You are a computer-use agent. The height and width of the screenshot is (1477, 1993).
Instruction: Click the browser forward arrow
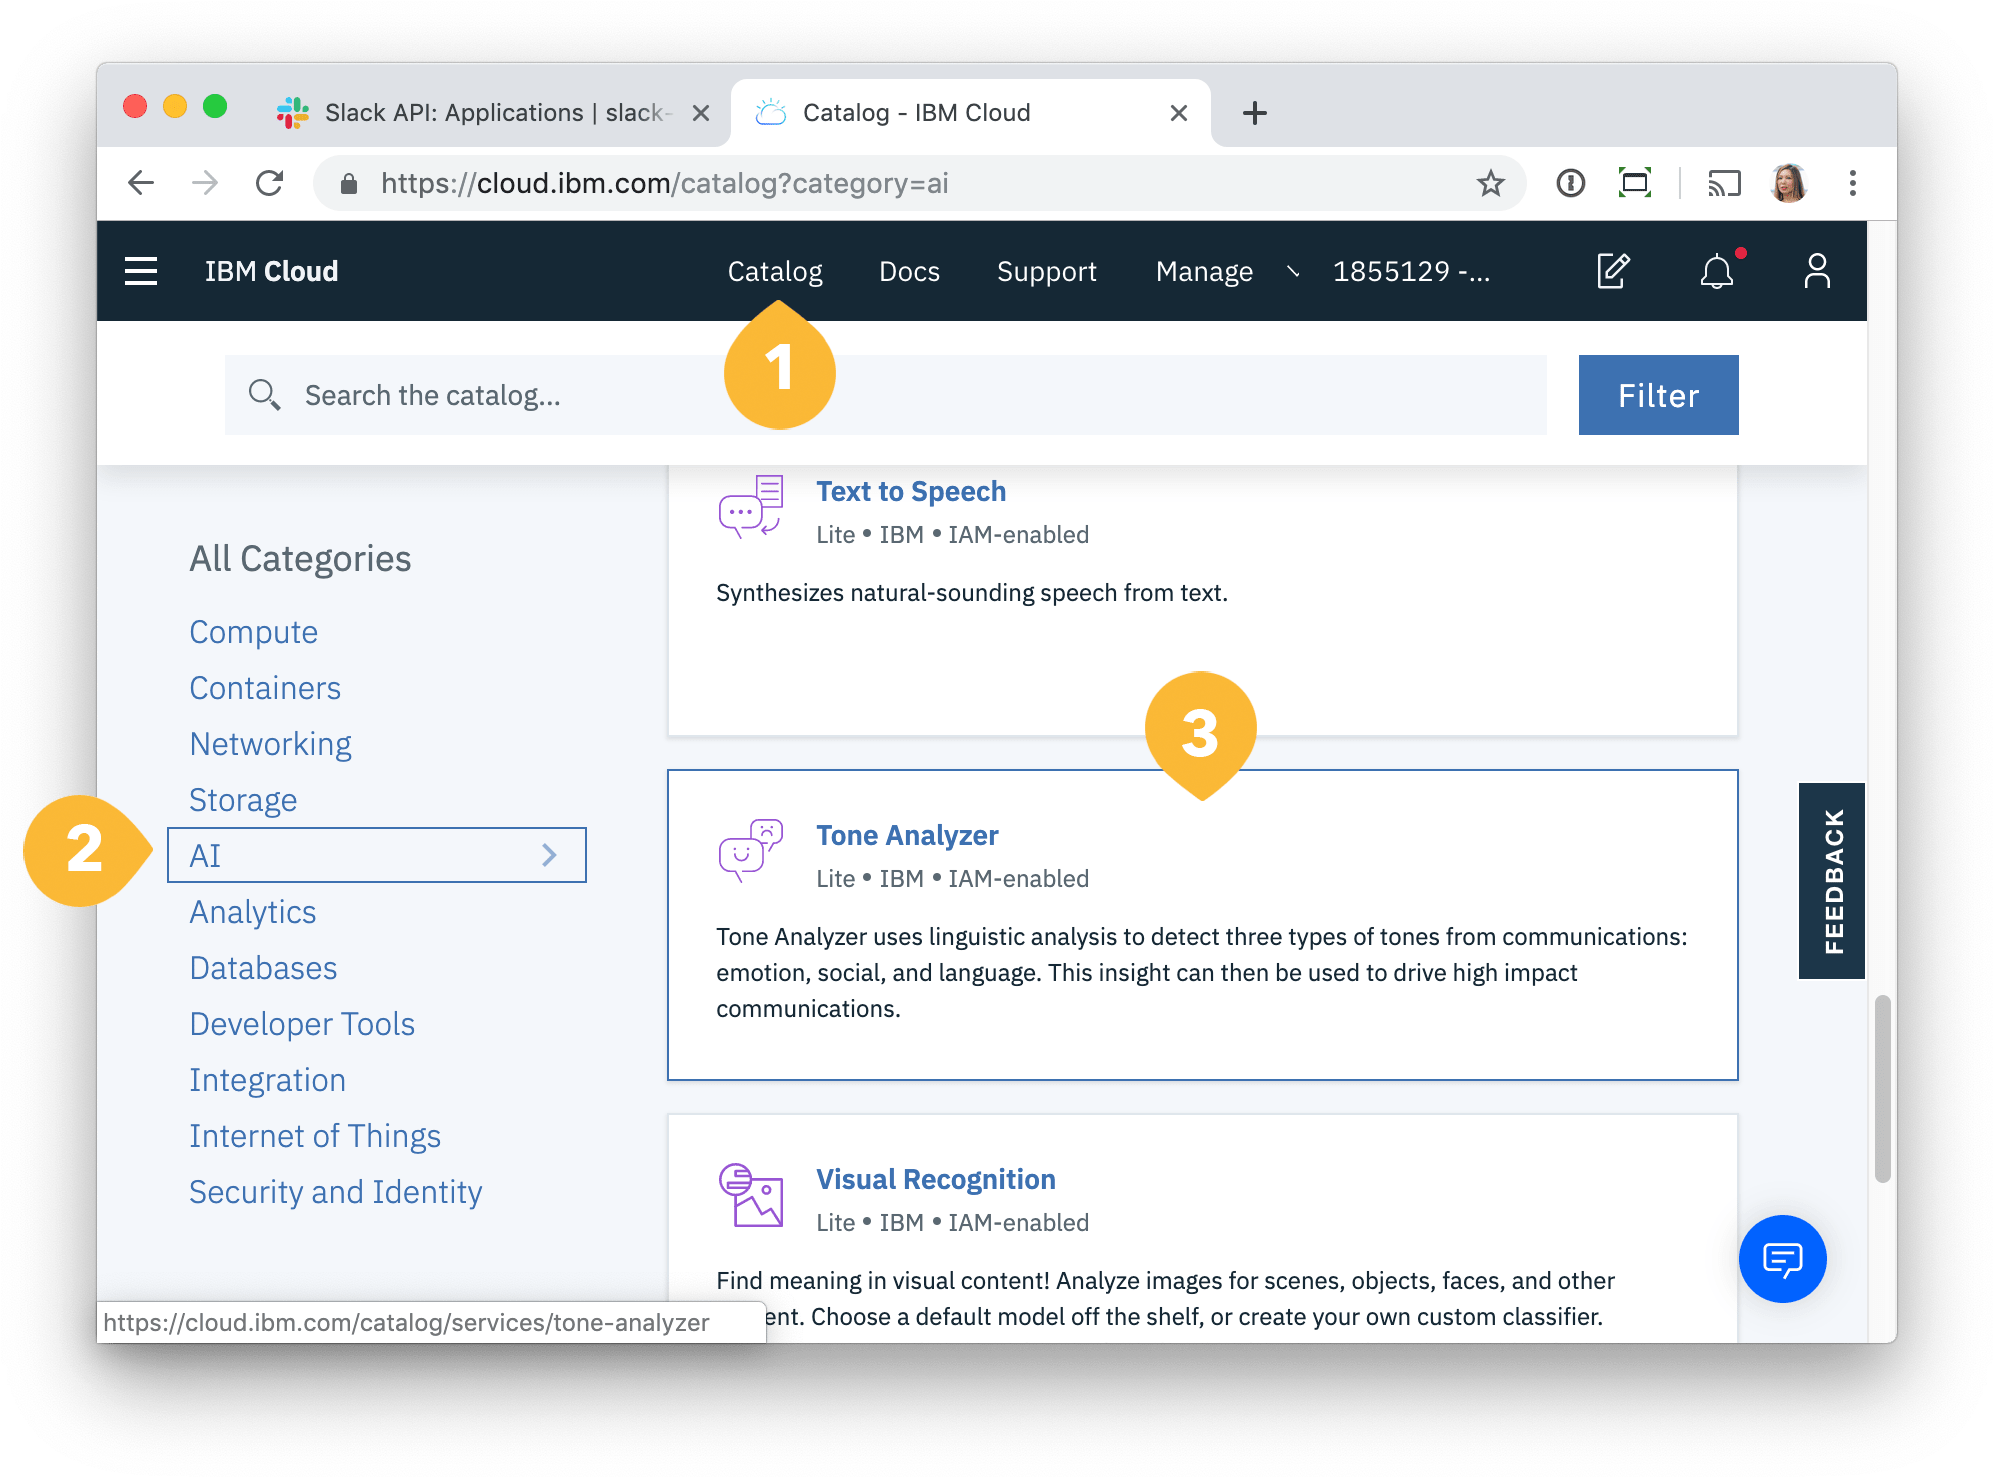[205, 183]
